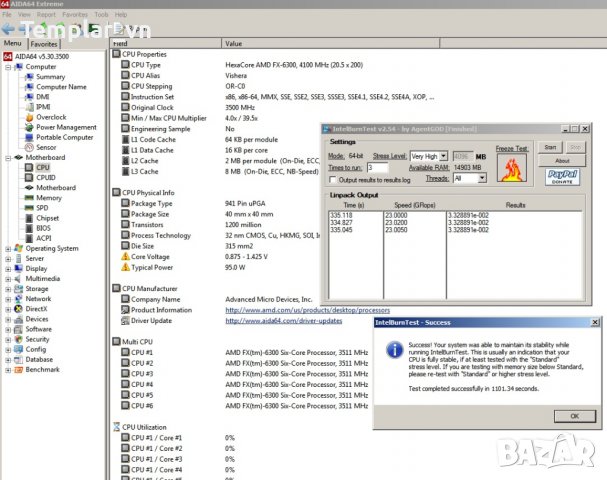This screenshot has height=480, width=607.
Task: Click the Typical Power warning icon
Action: coord(125,267)
